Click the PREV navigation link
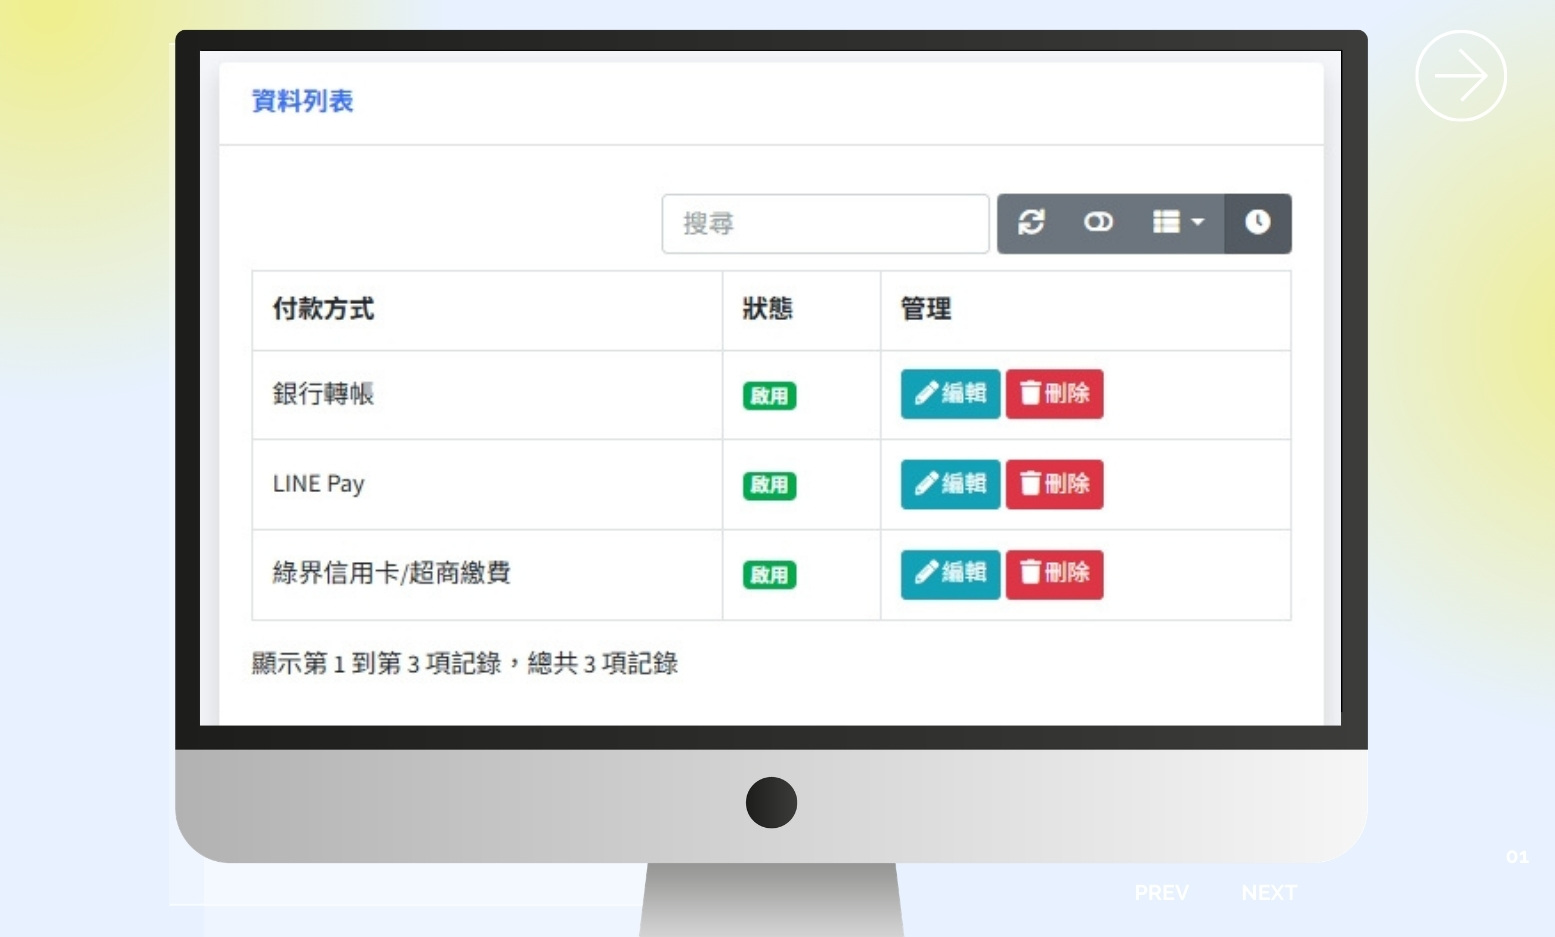Image resolution: width=1555 pixels, height=937 pixels. [1161, 892]
